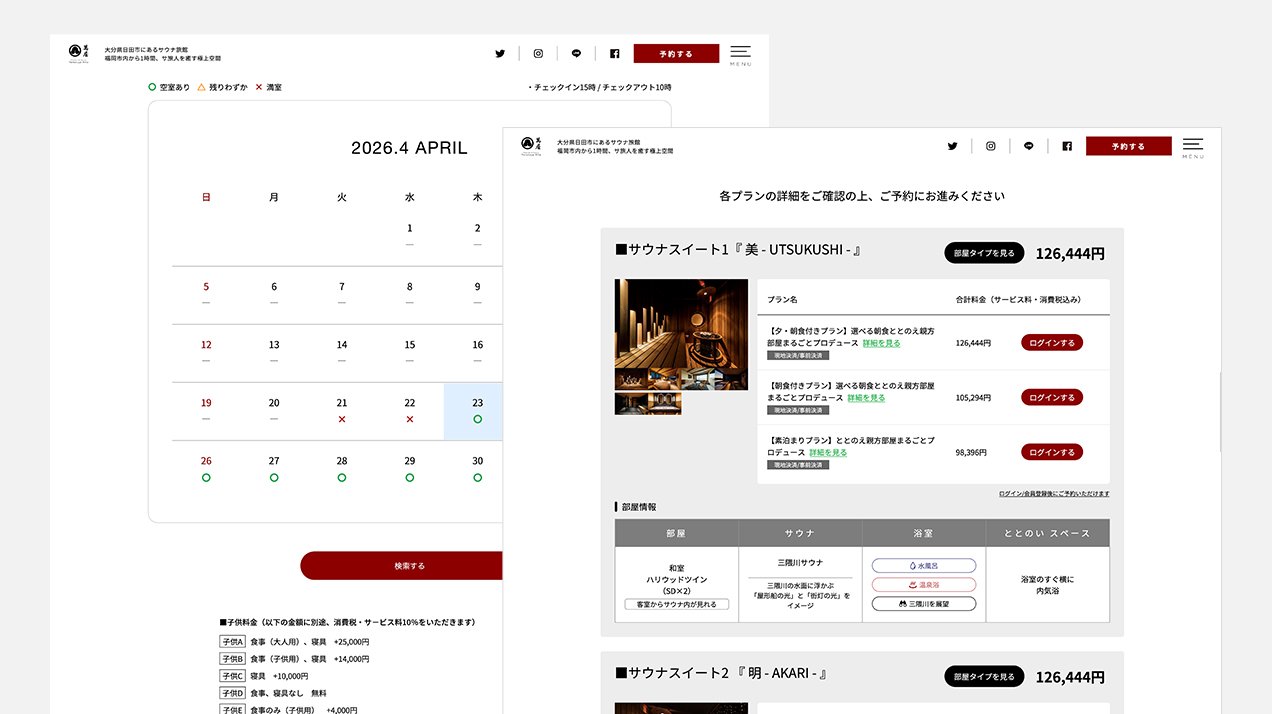Click LINE icon in back calendar page
This screenshot has height=714, width=1272.
[x=576, y=54]
